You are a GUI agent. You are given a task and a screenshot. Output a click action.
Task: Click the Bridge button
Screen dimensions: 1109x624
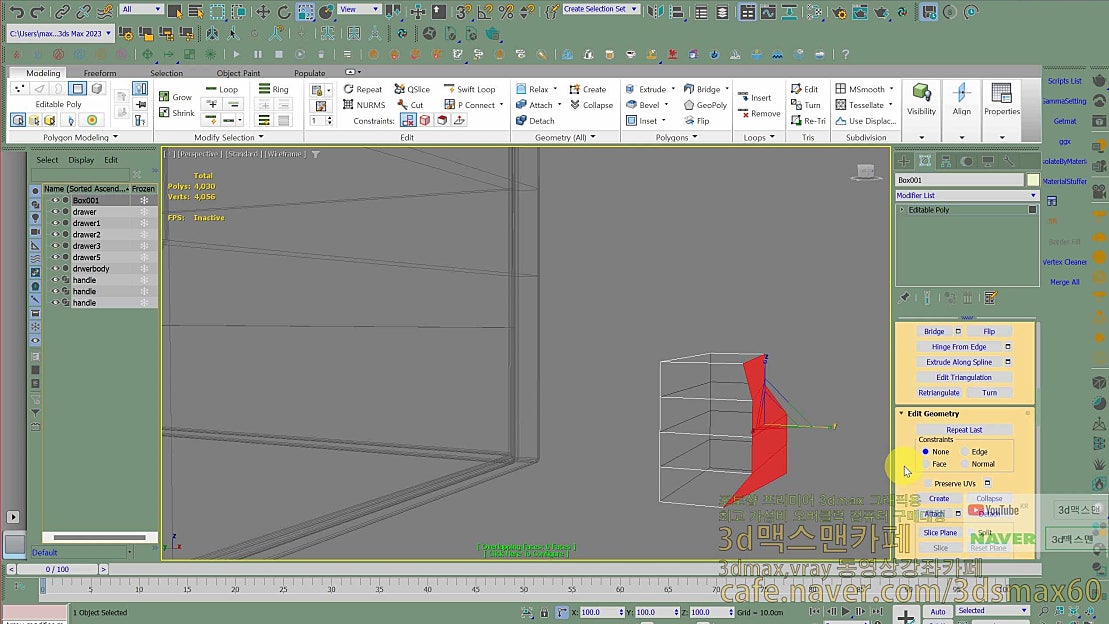932,330
